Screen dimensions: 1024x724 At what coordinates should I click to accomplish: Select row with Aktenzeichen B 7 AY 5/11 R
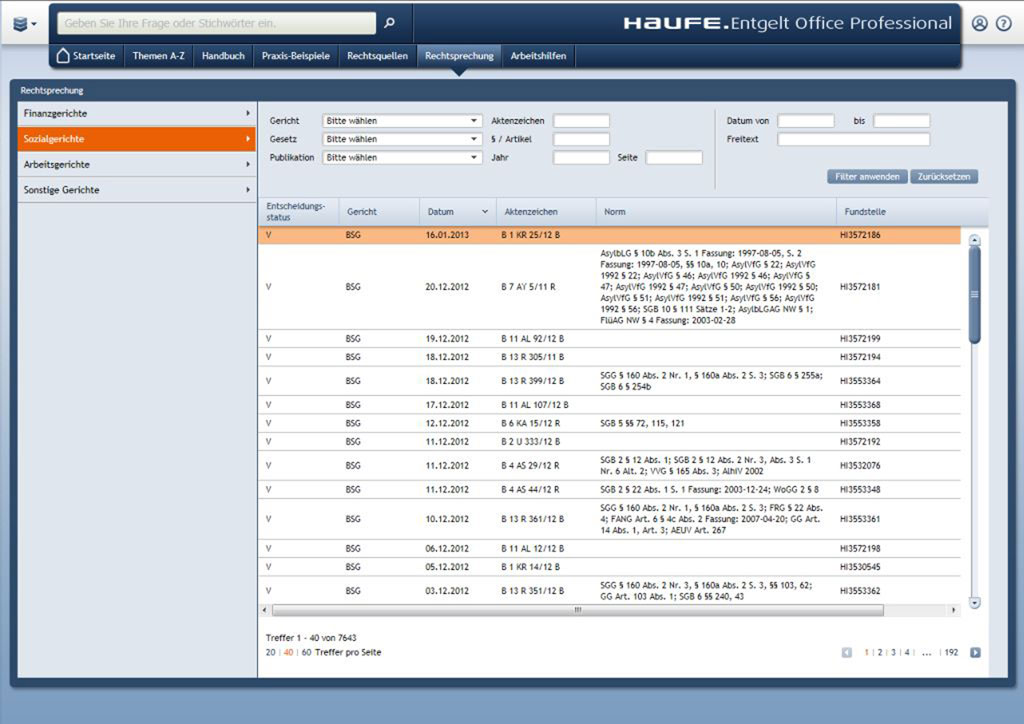click(x=610, y=287)
